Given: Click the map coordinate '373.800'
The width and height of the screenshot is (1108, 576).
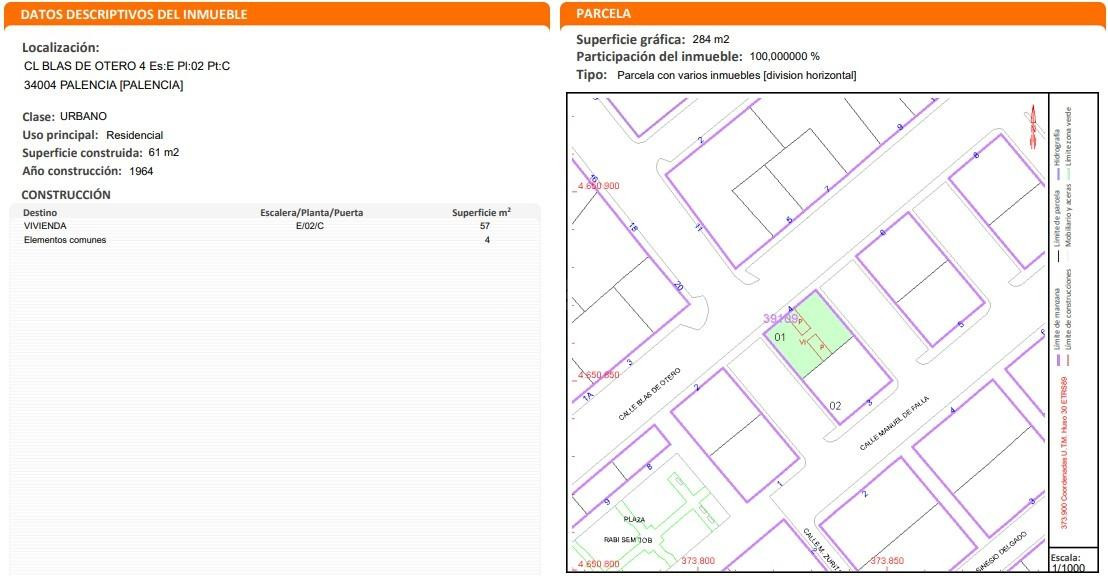Looking at the screenshot, I should tap(698, 560).
